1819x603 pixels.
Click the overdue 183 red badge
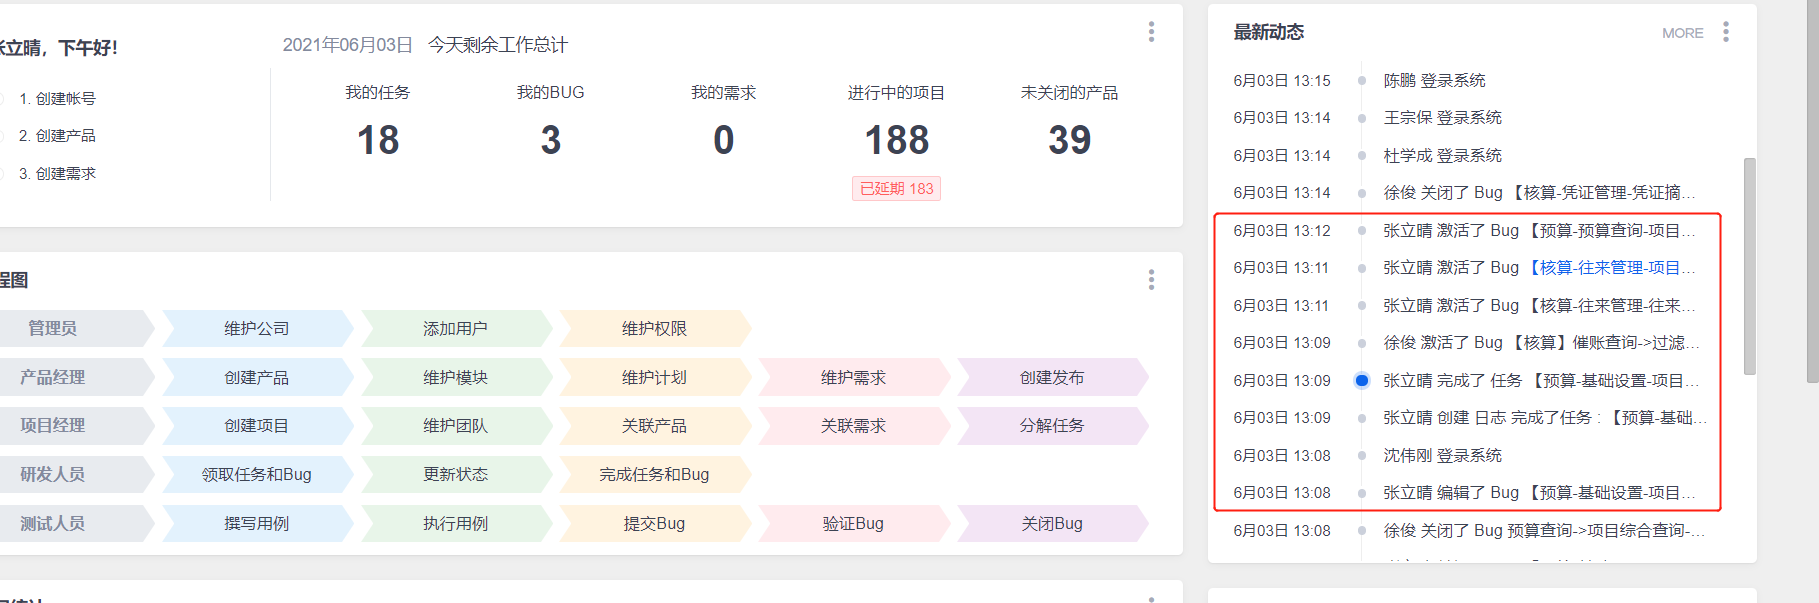coord(896,188)
